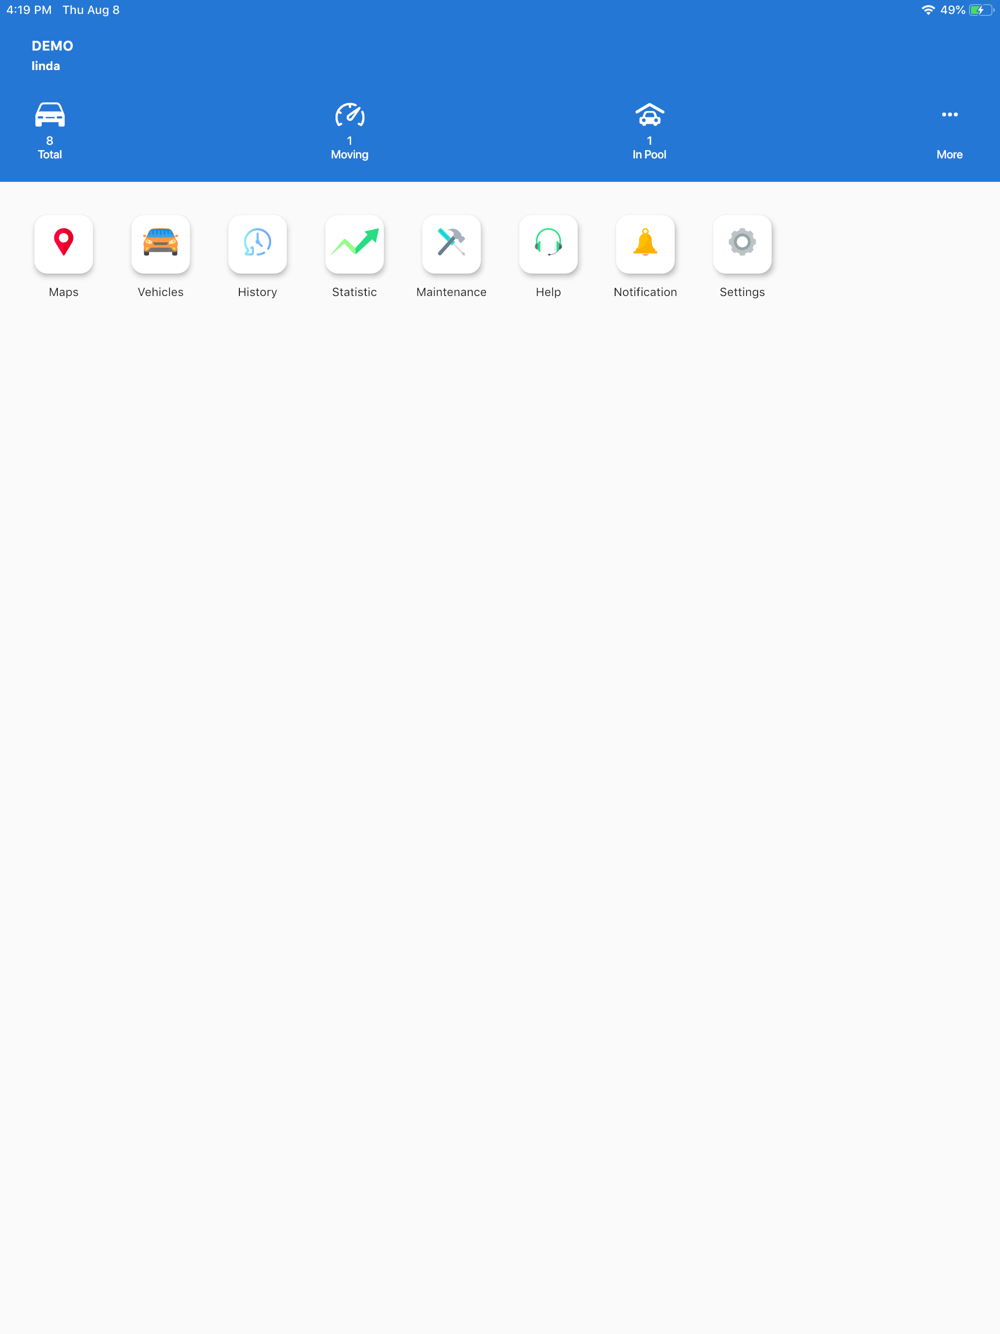Tap the "More" label

tap(950, 155)
